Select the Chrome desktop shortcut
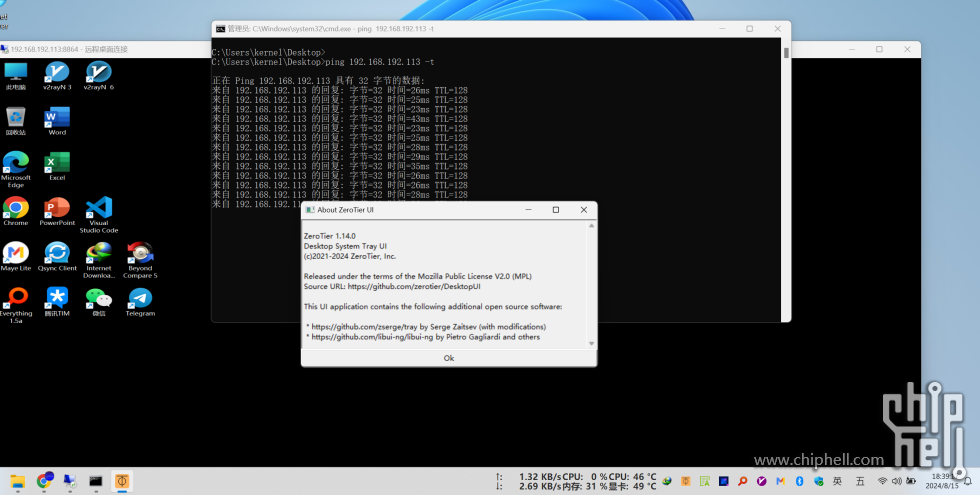The width and height of the screenshot is (980, 495). (16, 211)
